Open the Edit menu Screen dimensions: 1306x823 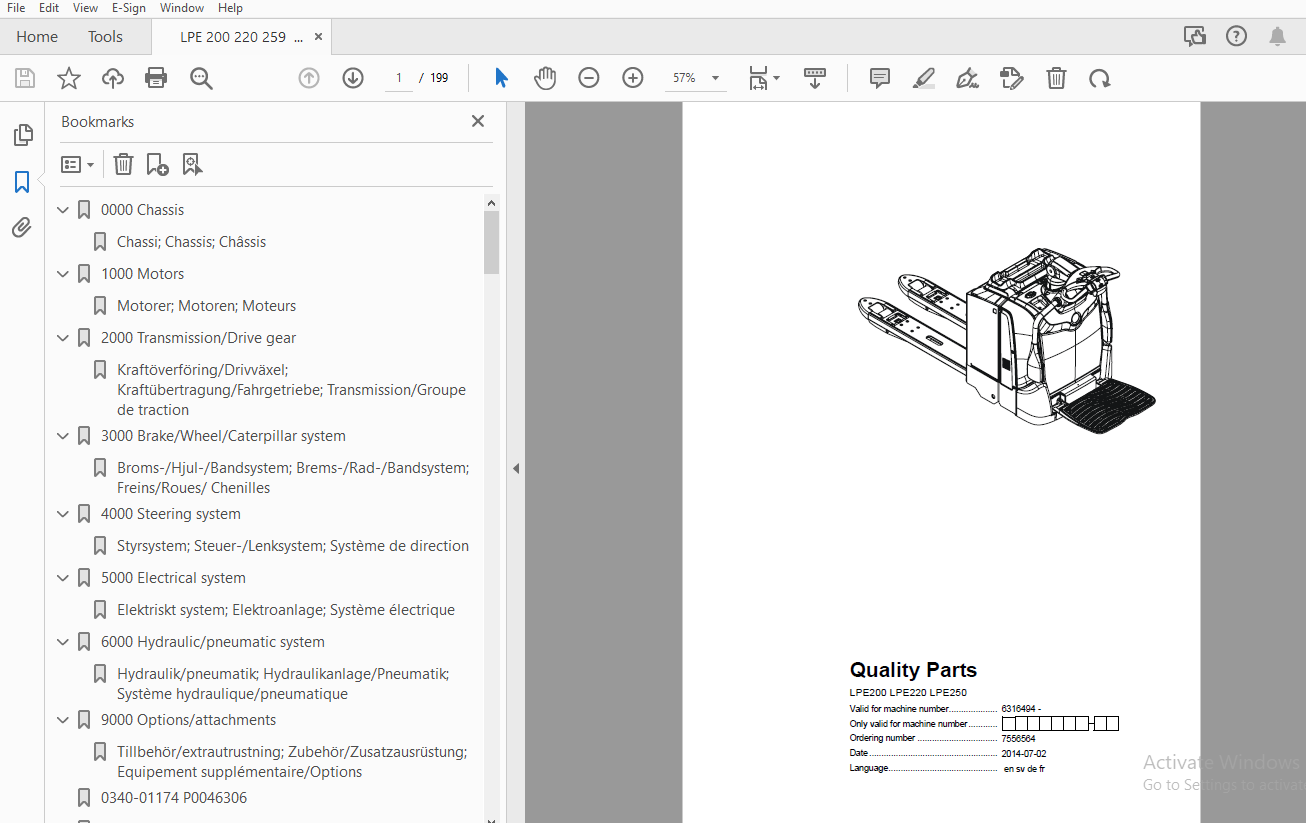coord(49,8)
